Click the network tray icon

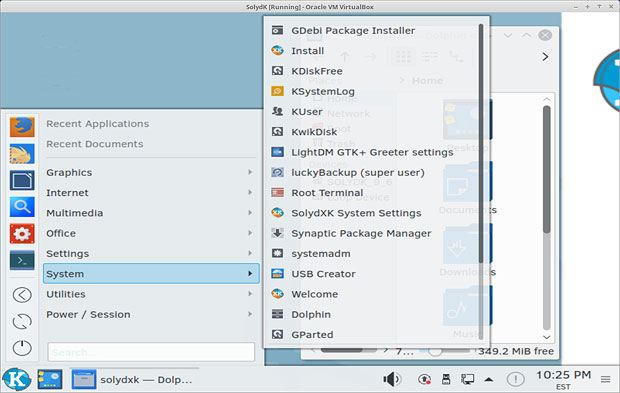[x=467, y=379]
